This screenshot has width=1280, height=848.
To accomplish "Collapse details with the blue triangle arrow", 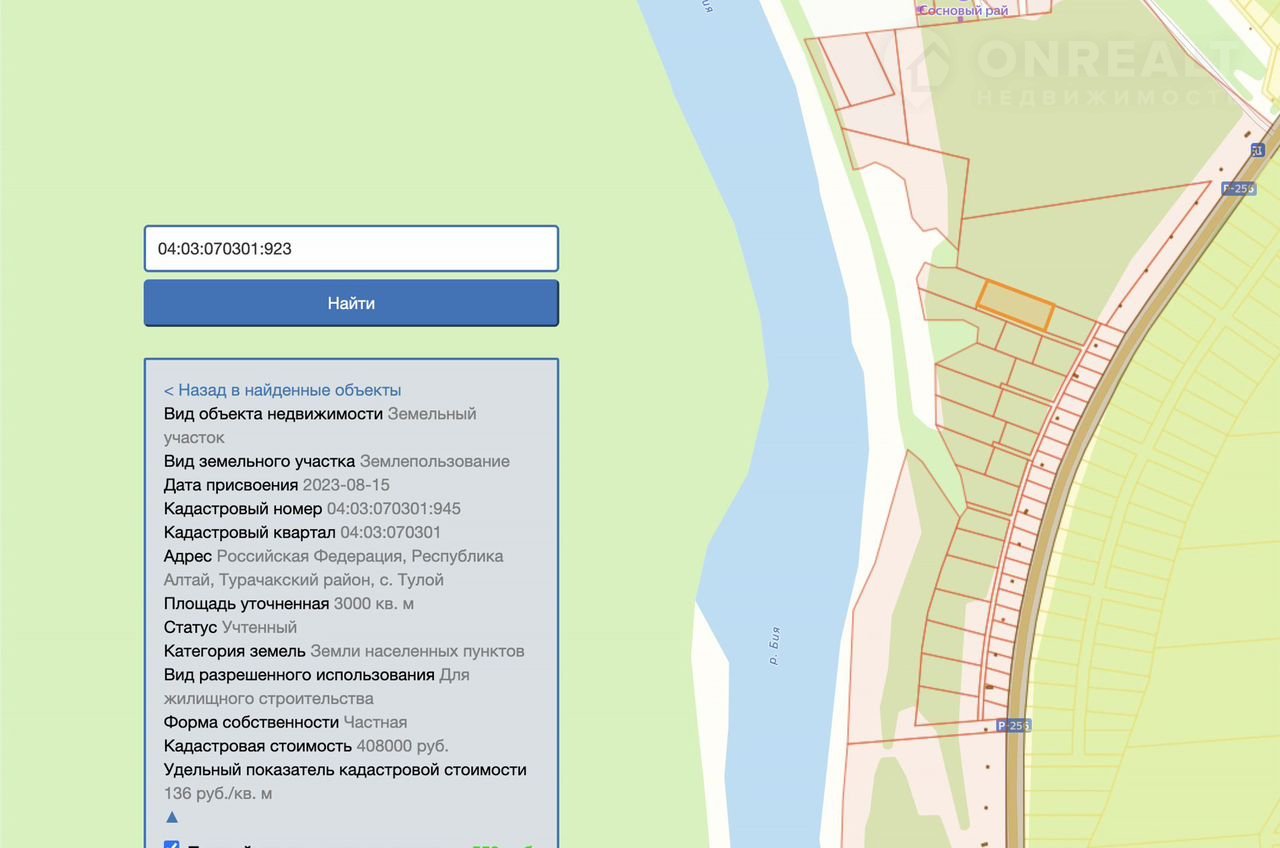I will tap(171, 817).
